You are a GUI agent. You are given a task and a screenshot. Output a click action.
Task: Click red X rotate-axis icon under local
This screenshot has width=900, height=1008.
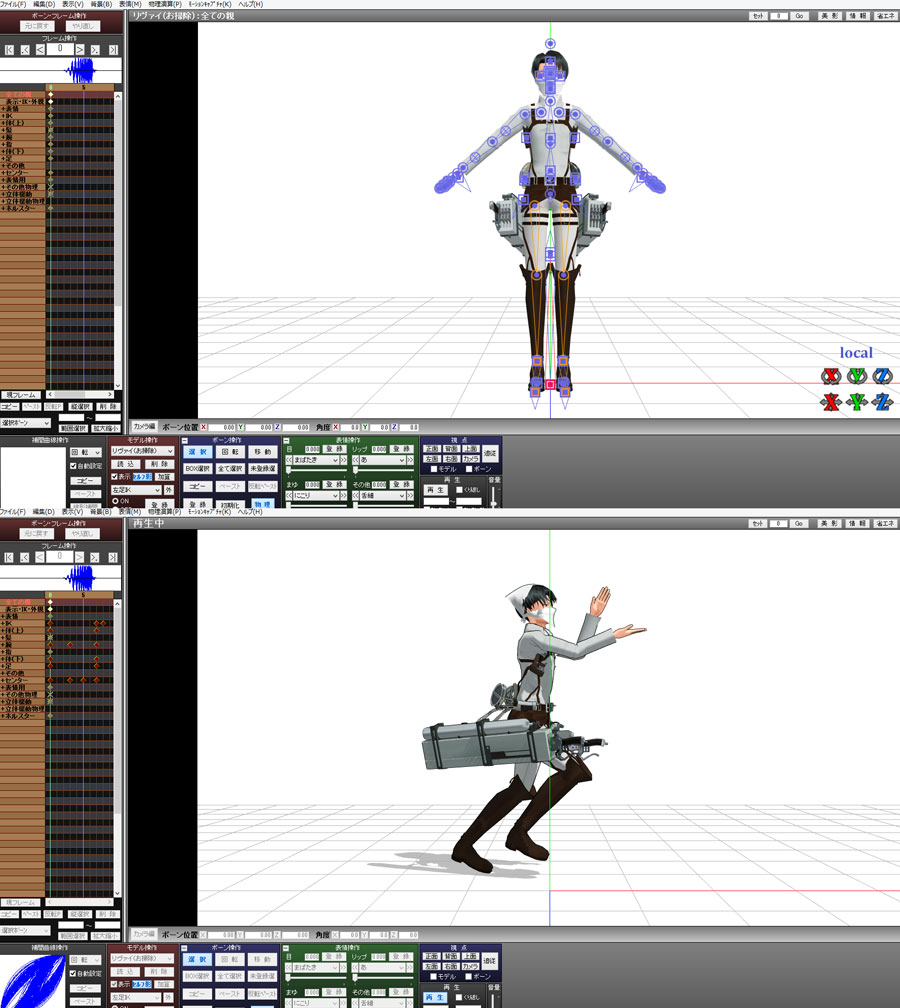pyautogui.click(x=831, y=375)
